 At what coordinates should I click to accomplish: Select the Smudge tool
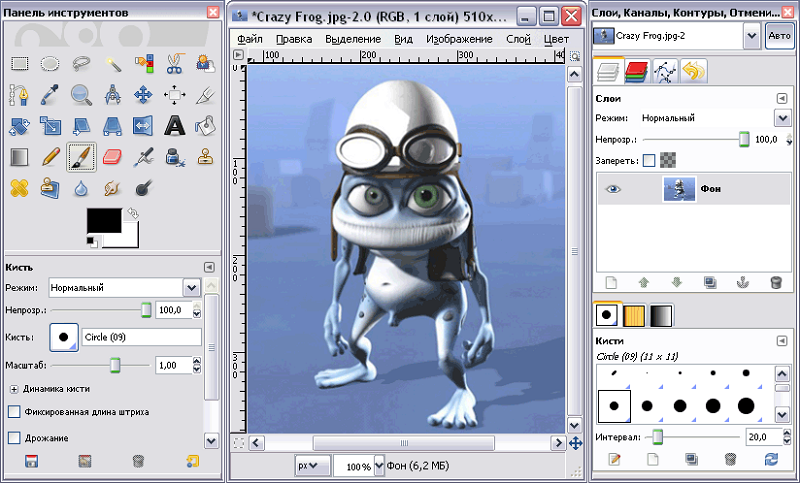pyautogui.click(x=112, y=188)
